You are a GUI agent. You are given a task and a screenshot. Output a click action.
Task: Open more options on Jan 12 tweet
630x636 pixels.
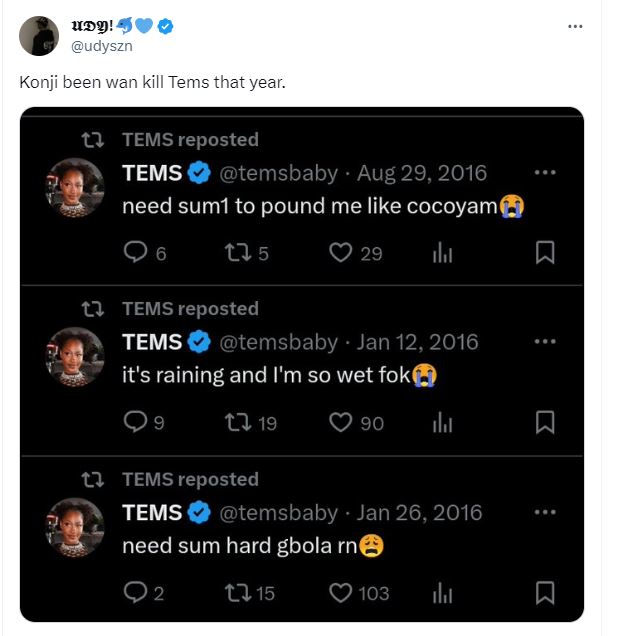(x=545, y=342)
